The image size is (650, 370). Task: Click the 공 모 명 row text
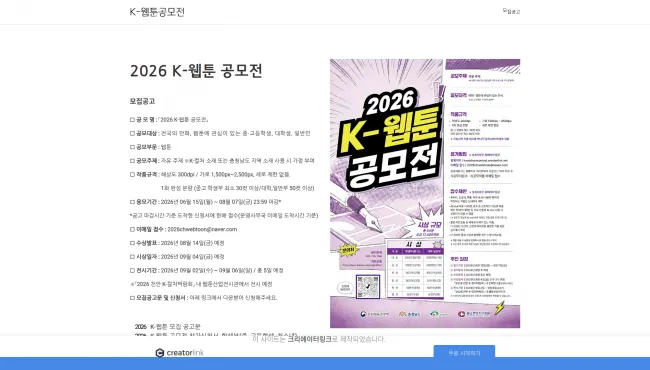[169, 120]
